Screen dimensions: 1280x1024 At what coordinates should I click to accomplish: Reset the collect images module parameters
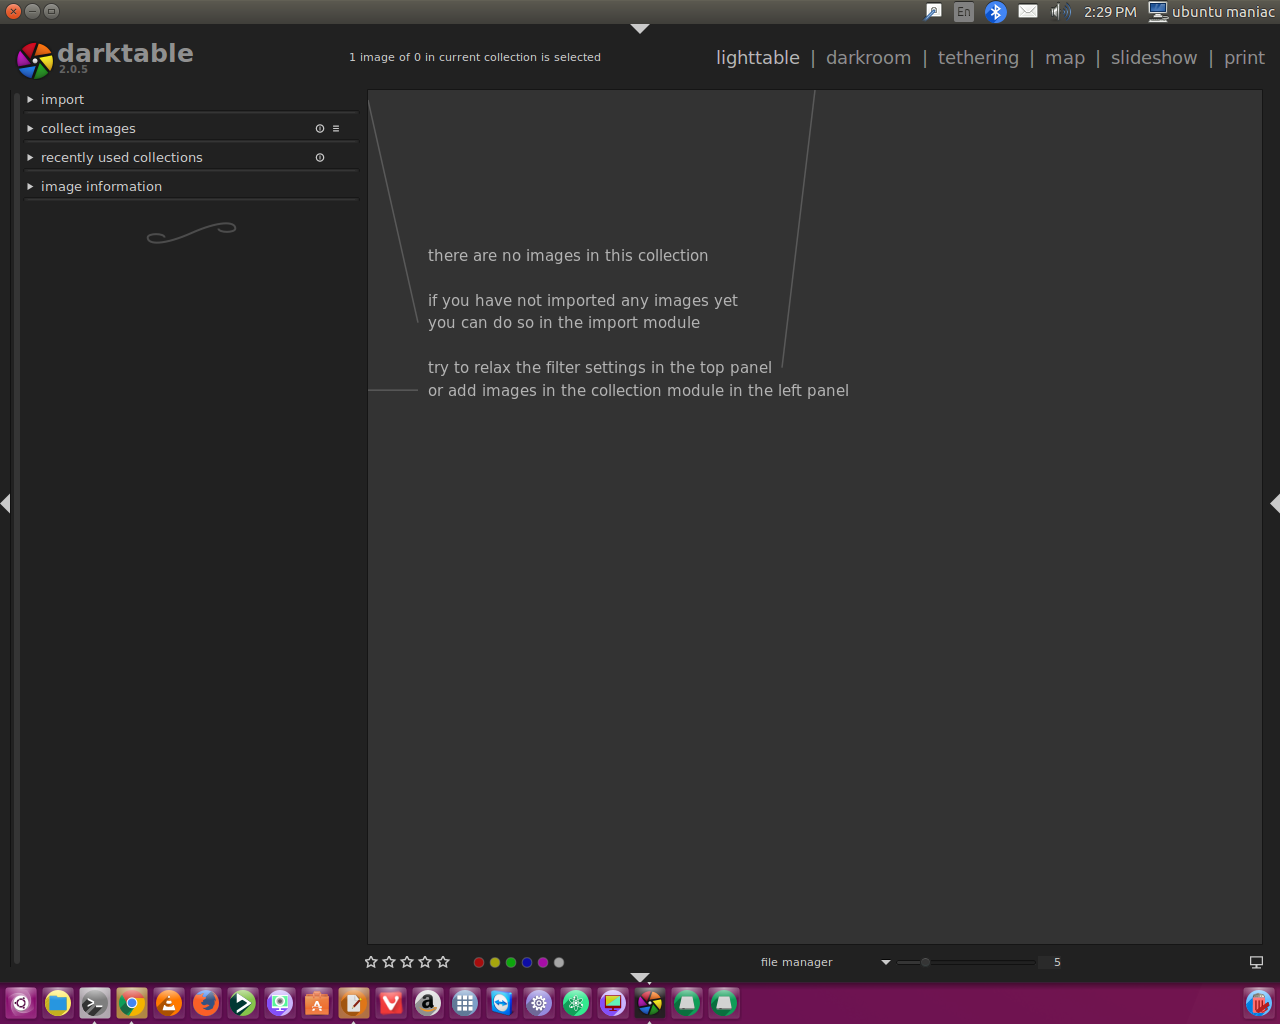pyautogui.click(x=320, y=129)
